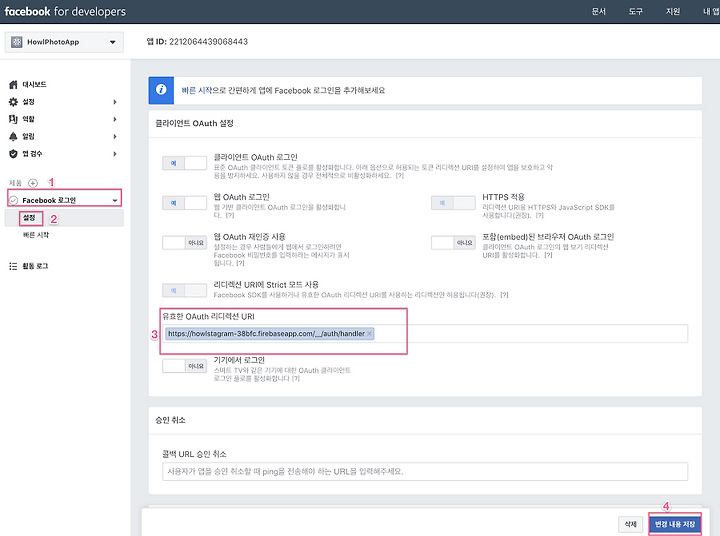This screenshot has width=720, height=536.
Task: Follow the 빠른 시작 link in info banner
Action: coord(197,90)
